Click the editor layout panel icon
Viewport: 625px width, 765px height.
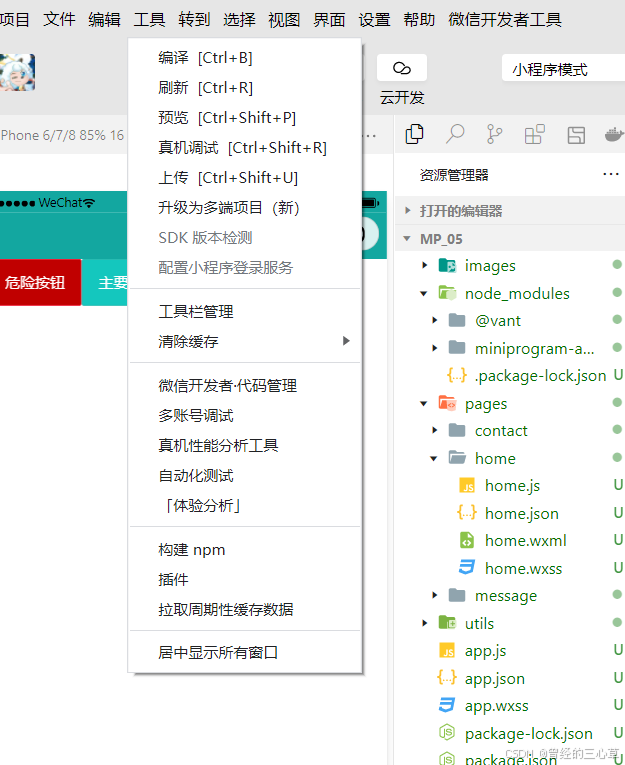pos(576,135)
